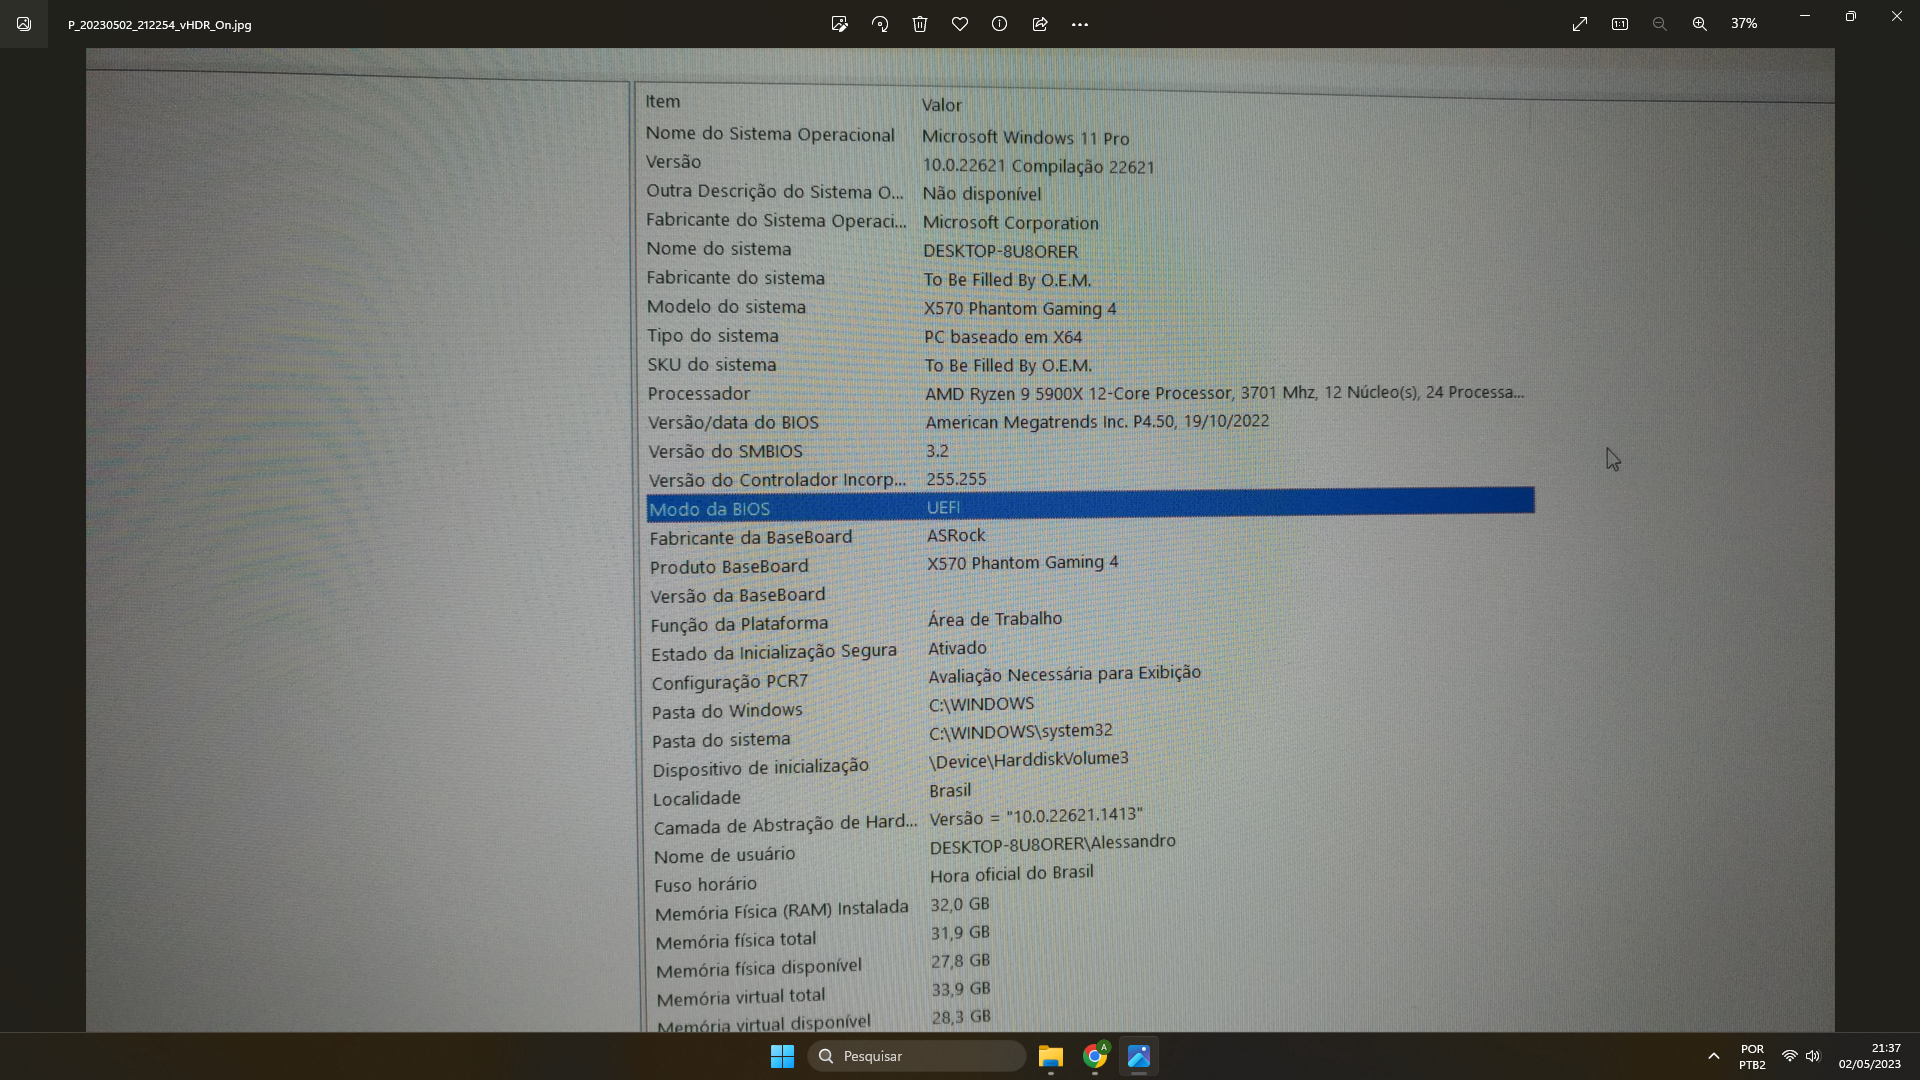Rotate the photo
This screenshot has width=1920, height=1080.
pyautogui.click(x=880, y=24)
